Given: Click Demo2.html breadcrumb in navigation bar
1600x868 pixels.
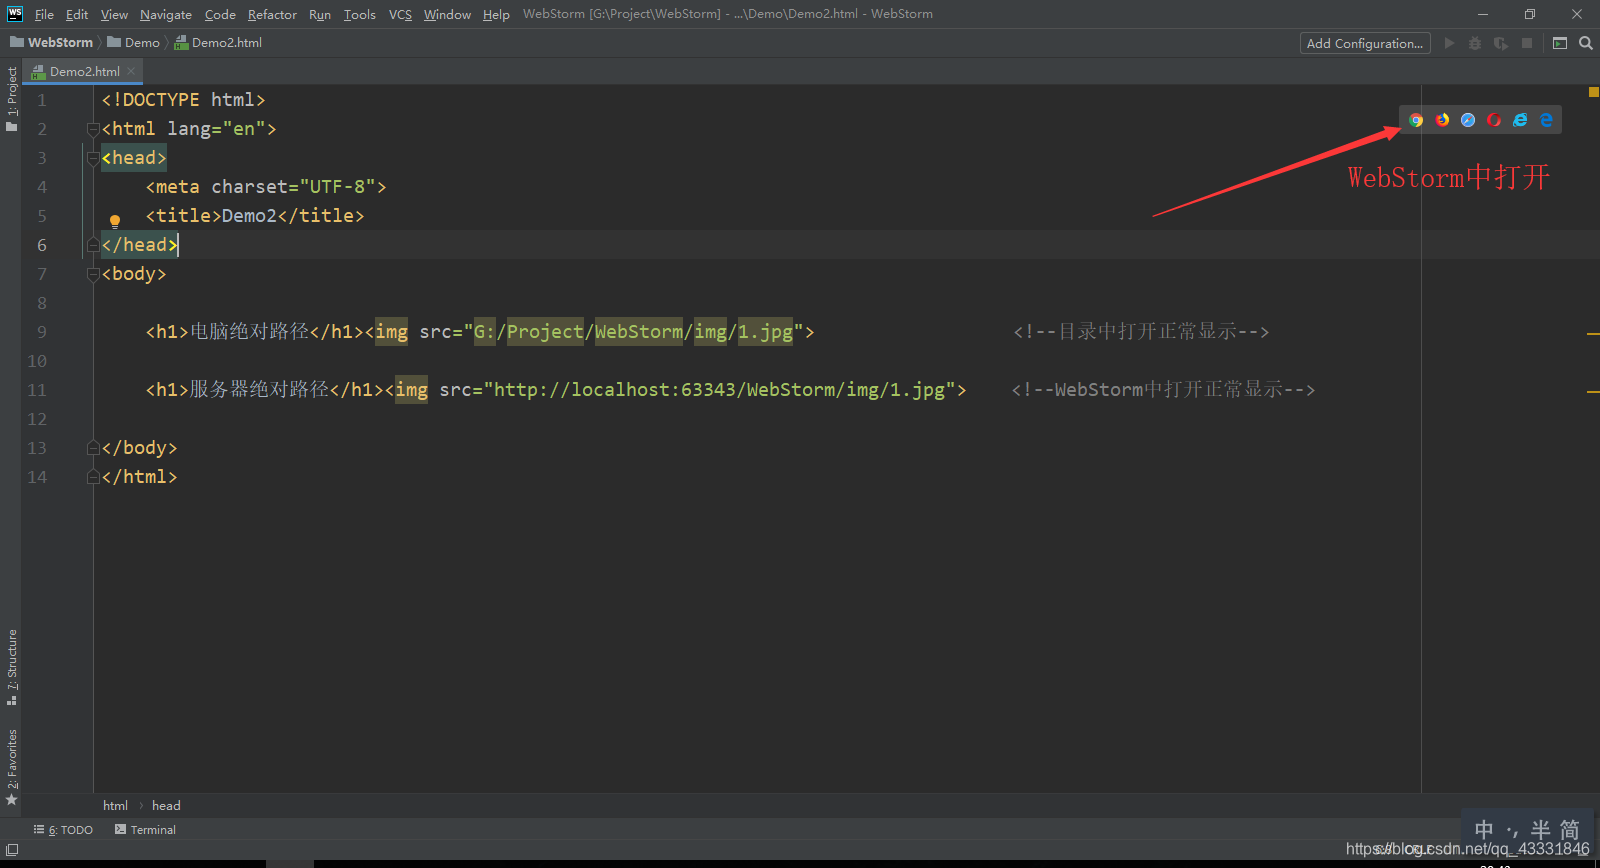Looking at the screenshot, I should tap(218, 43).
